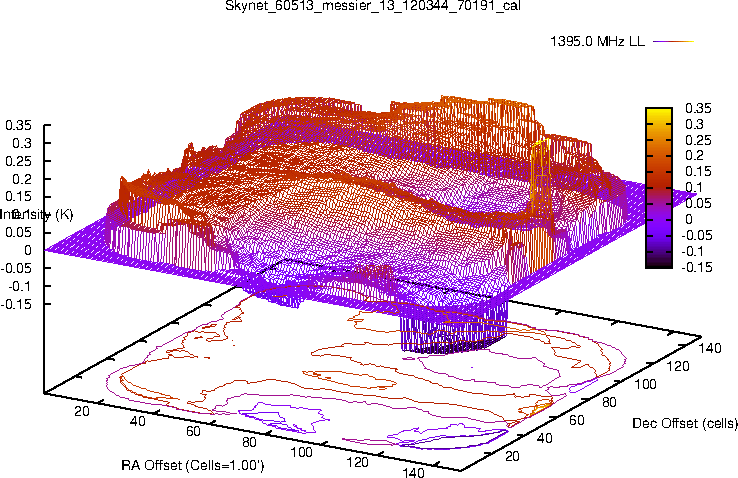Select the 0.3 label on the color bar
The image size is (738, 478).
[x=694, y=124]
